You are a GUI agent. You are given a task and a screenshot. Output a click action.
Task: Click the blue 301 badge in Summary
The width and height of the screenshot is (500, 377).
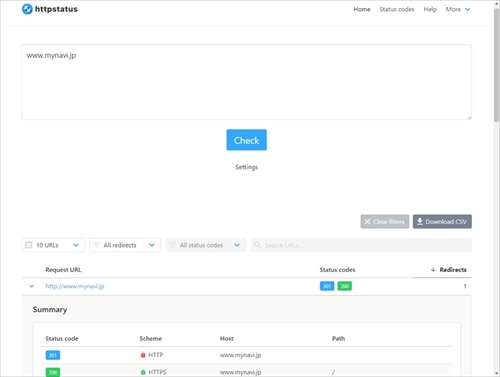tap(53, 355)
